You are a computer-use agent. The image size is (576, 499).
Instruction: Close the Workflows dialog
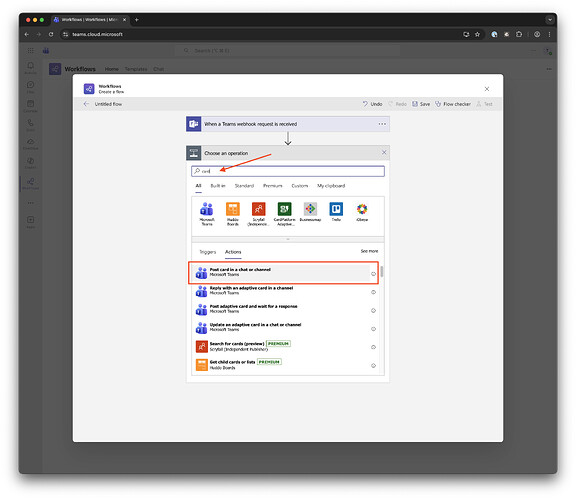click(x=487, y=89)
